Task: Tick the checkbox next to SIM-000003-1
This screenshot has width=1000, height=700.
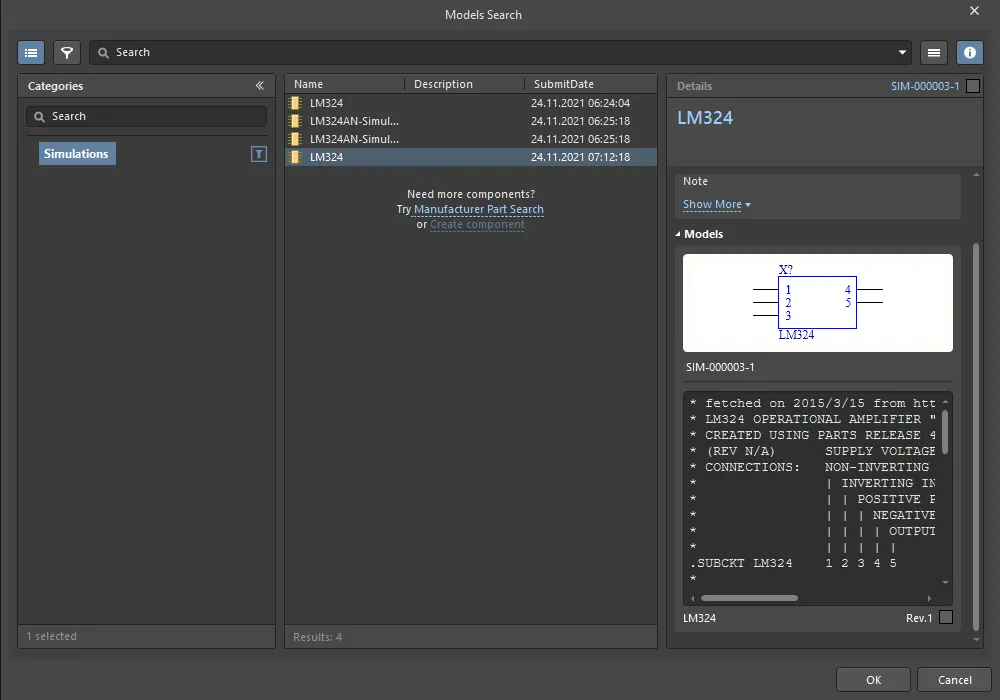Action: tap(973, 86)
